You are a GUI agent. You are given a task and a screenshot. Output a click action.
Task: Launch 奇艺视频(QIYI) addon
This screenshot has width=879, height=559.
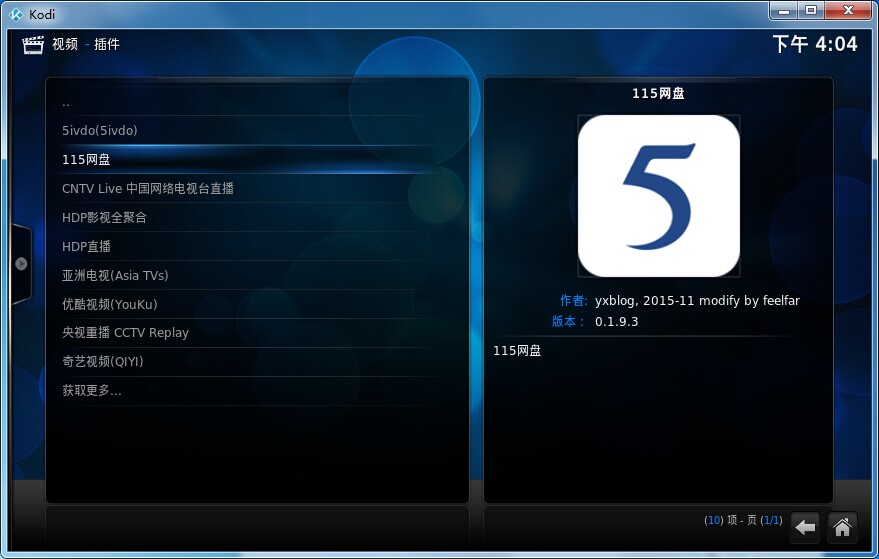[x=103, y=362]
